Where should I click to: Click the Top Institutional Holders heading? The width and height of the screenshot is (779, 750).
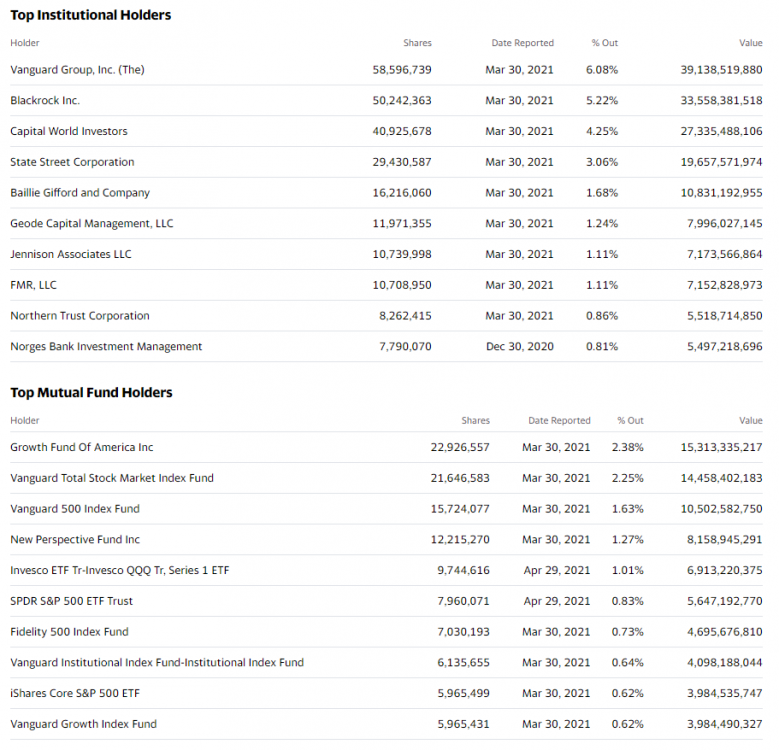pos(91,15)
